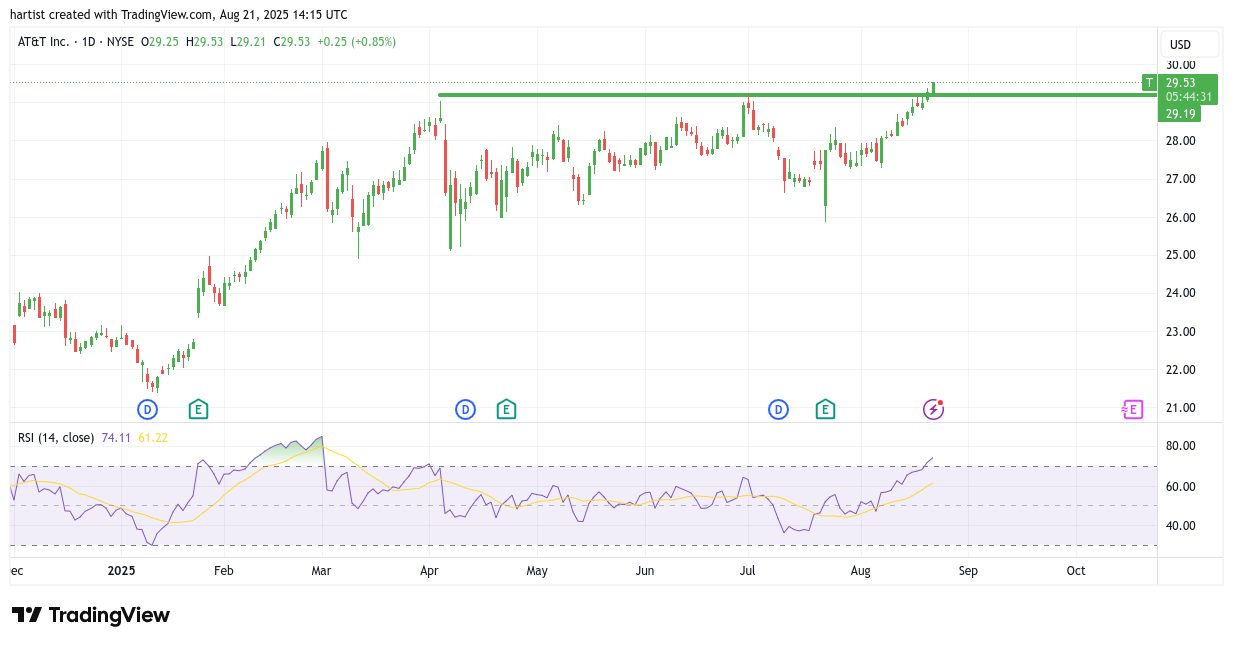1233x645 pixels.
Task: Click the 29.19 horizontal line price label
Action: coord(1180,114)
